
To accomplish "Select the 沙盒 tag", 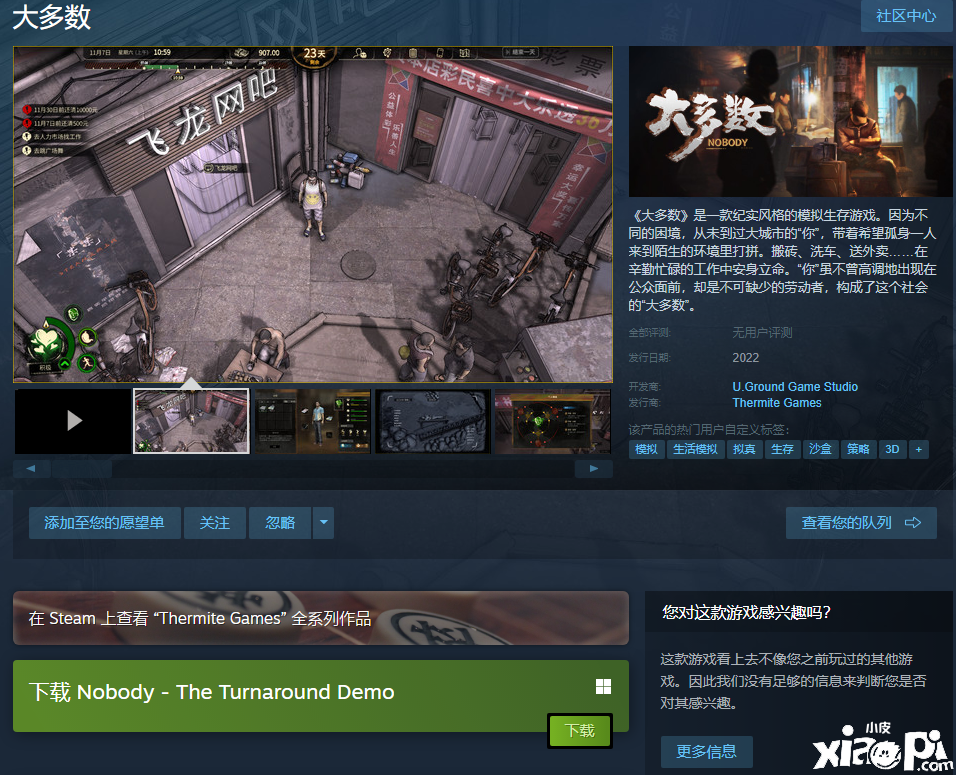I will point(820,449).
